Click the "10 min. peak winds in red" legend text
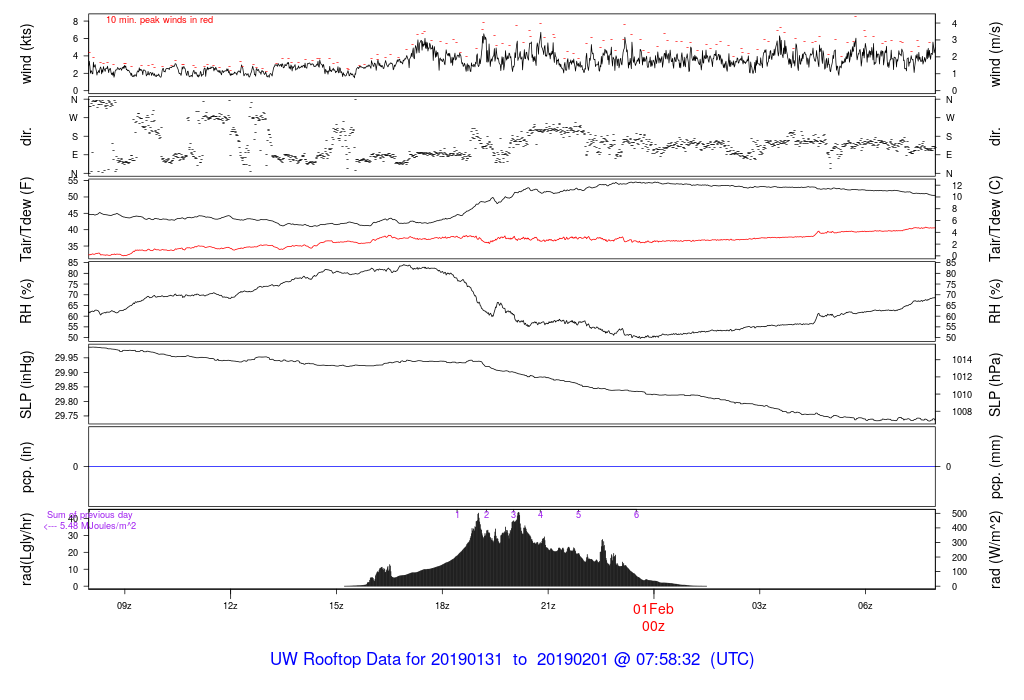Viewport: 1024px width, 700px height. click(159, 20)
